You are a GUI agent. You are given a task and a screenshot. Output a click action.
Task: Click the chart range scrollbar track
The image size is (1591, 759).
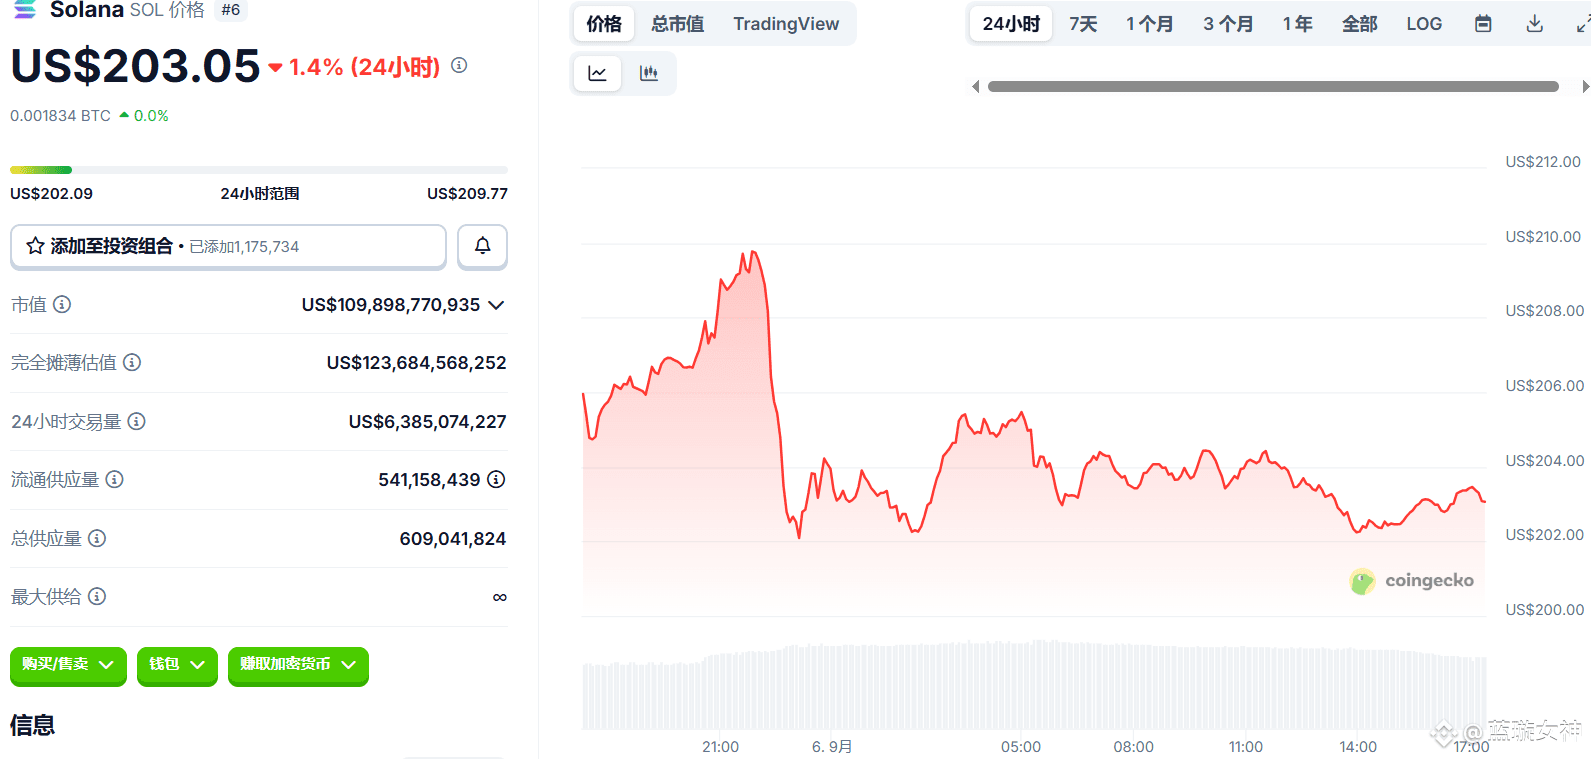click(x=1273, y=87)
